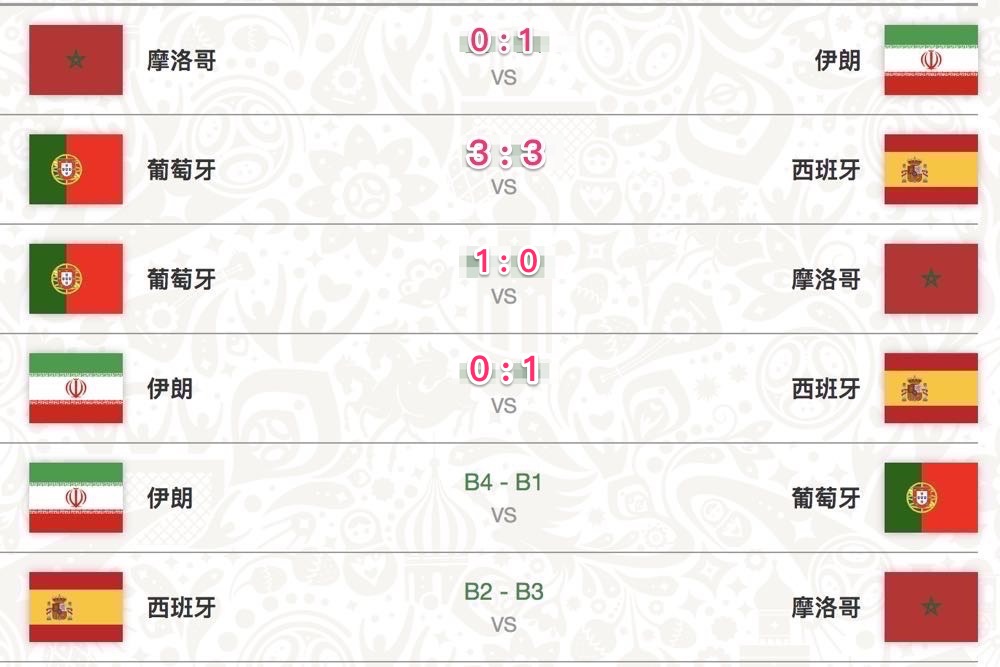Open the B4 - B1 match label
This screenshot has height=667, width=1000.
[504, 482]
